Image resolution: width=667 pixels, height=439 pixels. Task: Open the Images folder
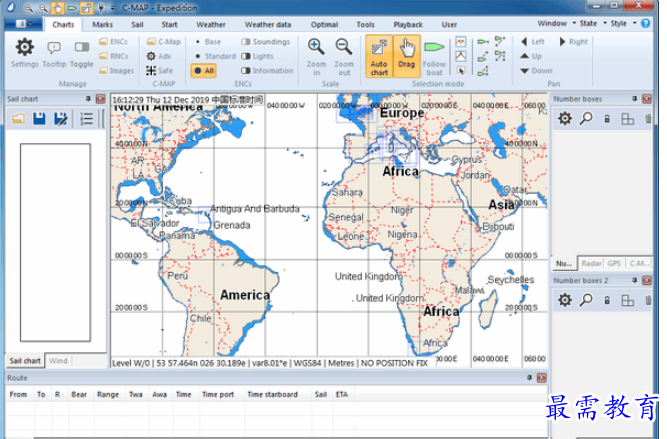click(116, 71)
